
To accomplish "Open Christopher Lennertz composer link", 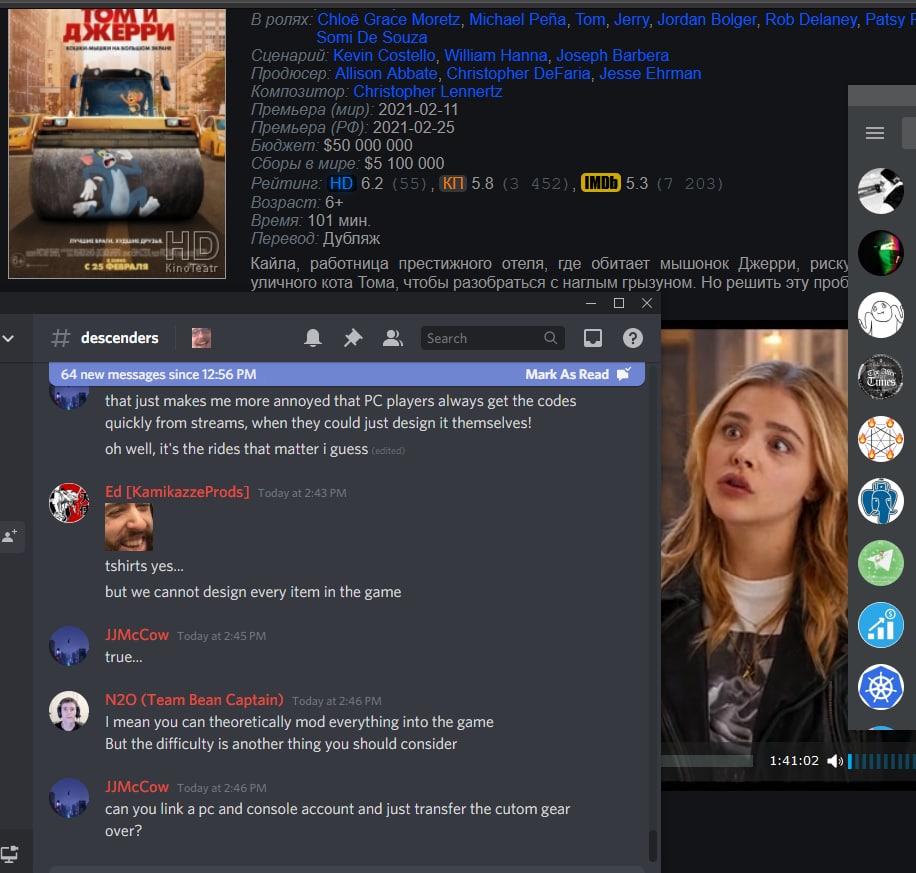I will click(427, 91).
